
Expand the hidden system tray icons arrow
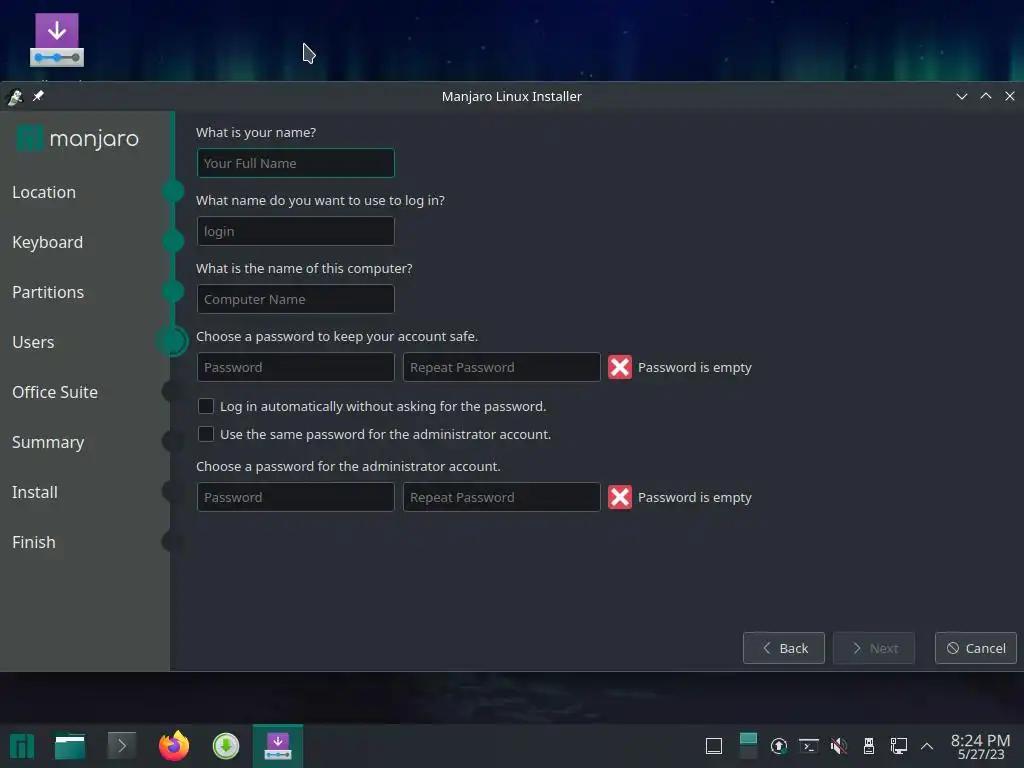click(x=927, y=746)
